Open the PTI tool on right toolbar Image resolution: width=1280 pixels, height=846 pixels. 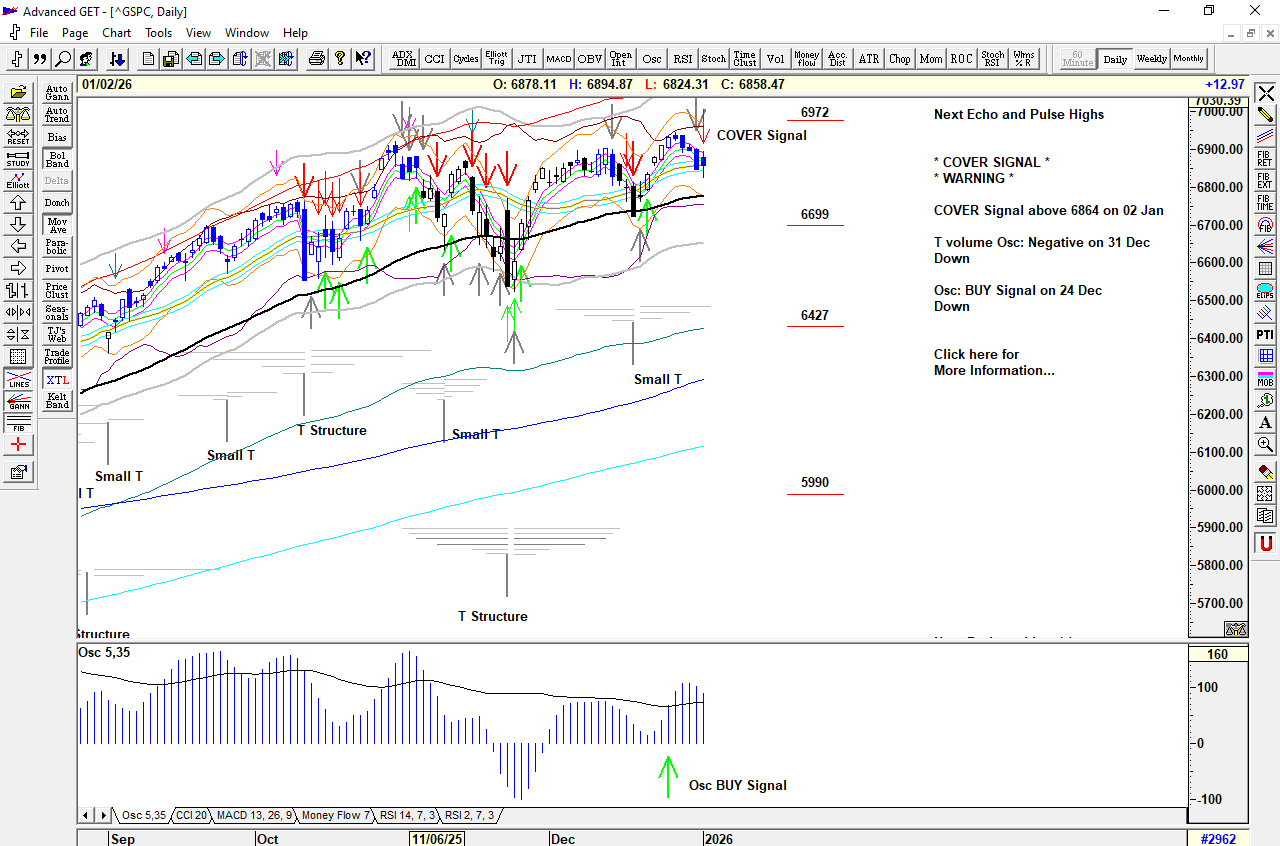point(1265,334)
